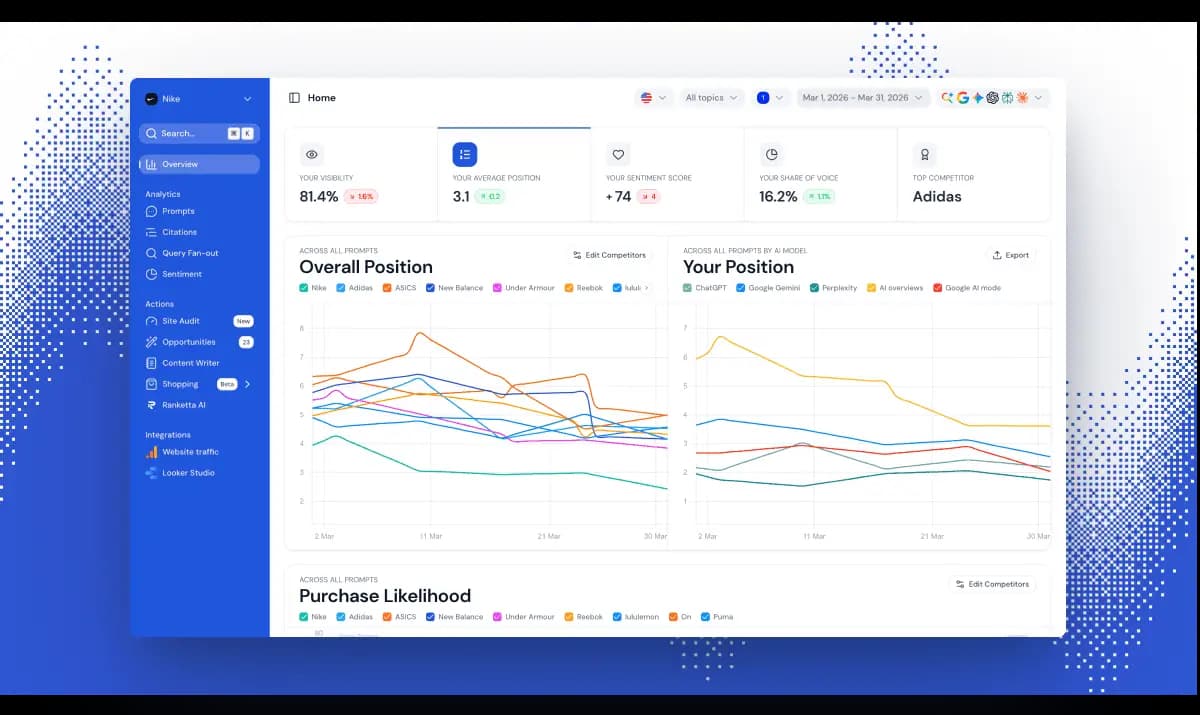Click the Prompts chat bubble icon

[151, 211]
